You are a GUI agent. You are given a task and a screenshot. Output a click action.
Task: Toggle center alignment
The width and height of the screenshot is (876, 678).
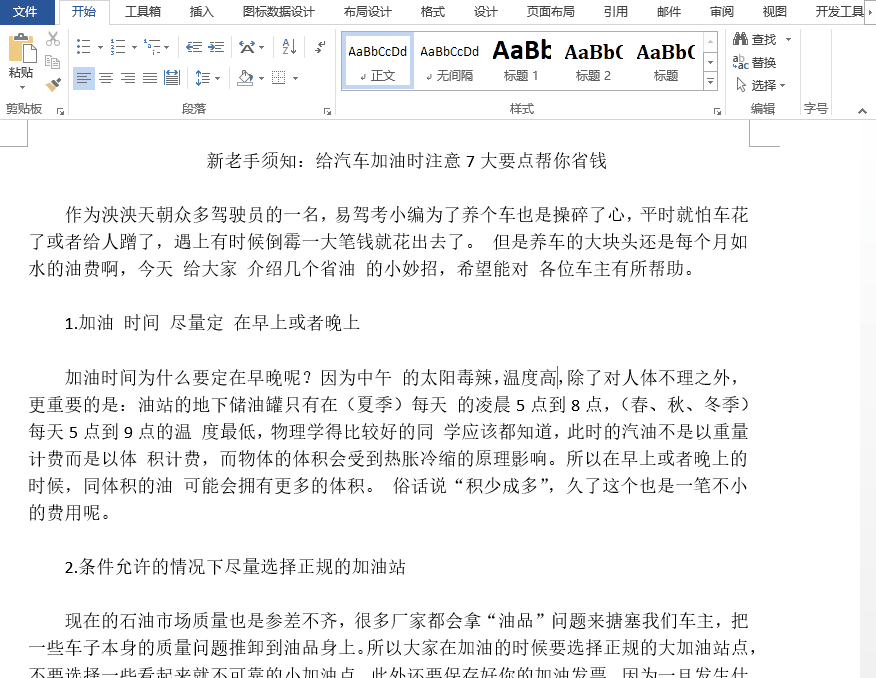[105, 78]
